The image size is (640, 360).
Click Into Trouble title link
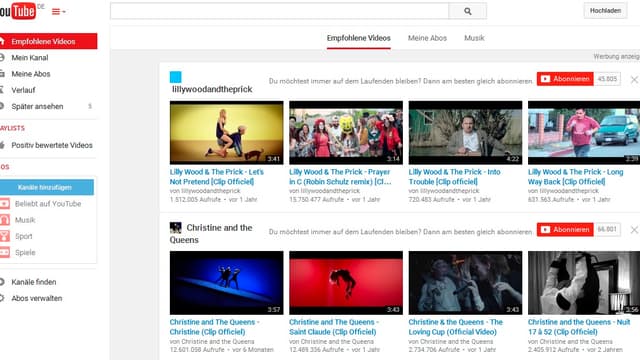(454, 177)
